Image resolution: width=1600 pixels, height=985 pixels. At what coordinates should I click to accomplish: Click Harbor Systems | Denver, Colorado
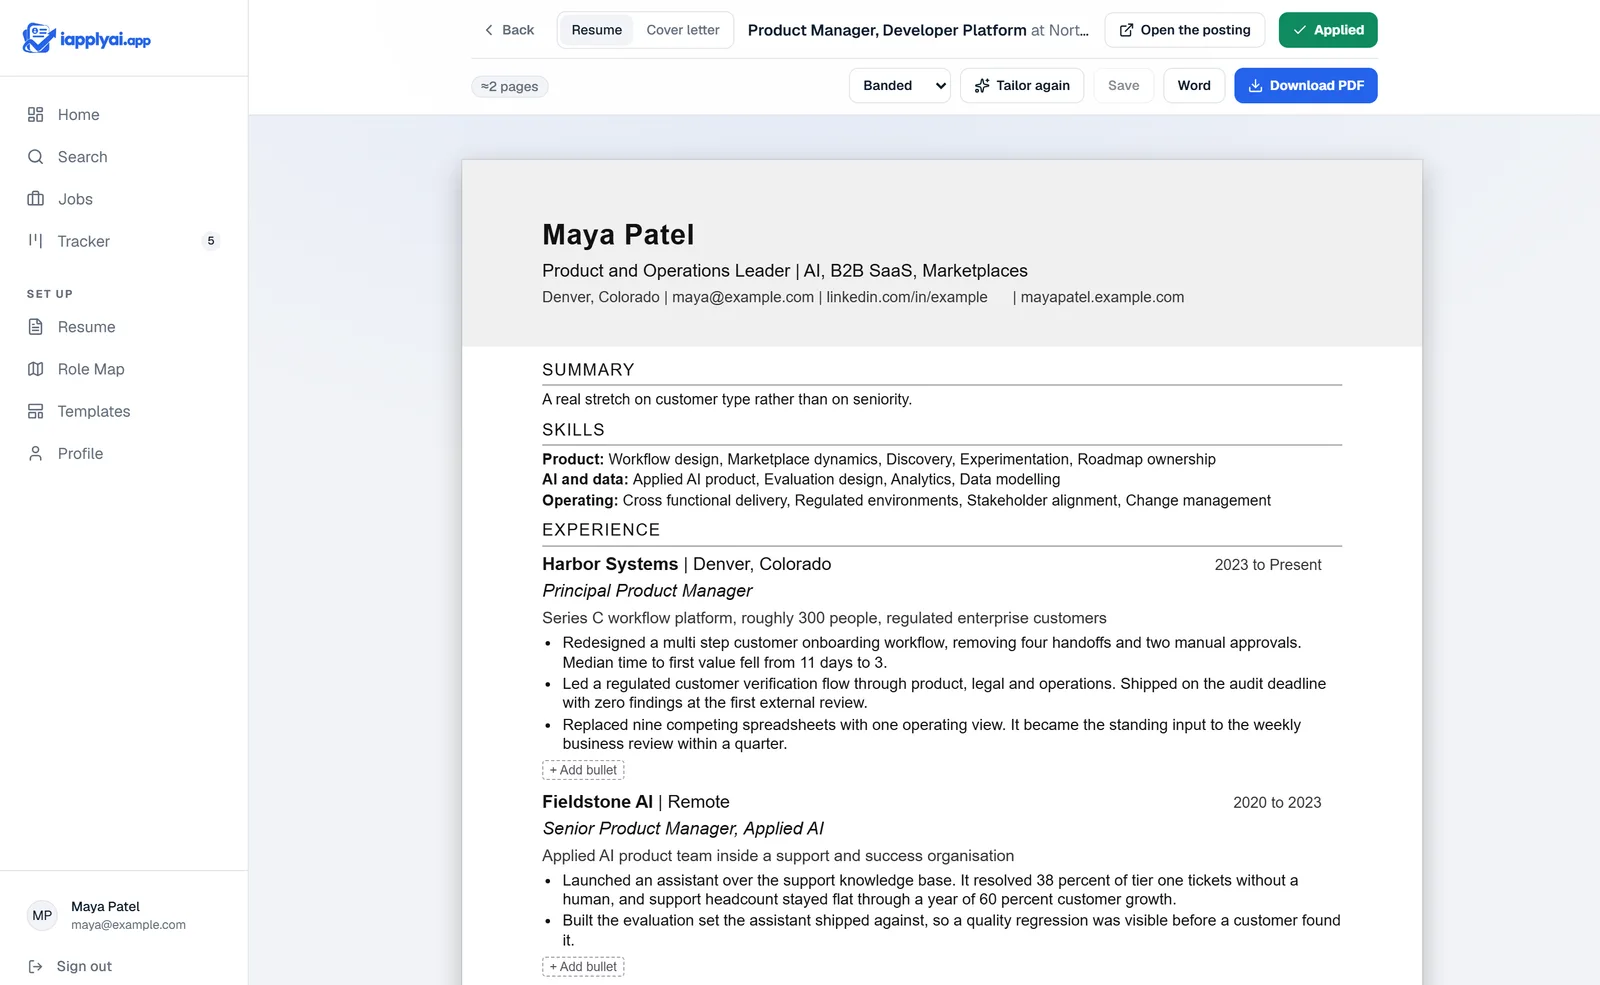(686, 564)
